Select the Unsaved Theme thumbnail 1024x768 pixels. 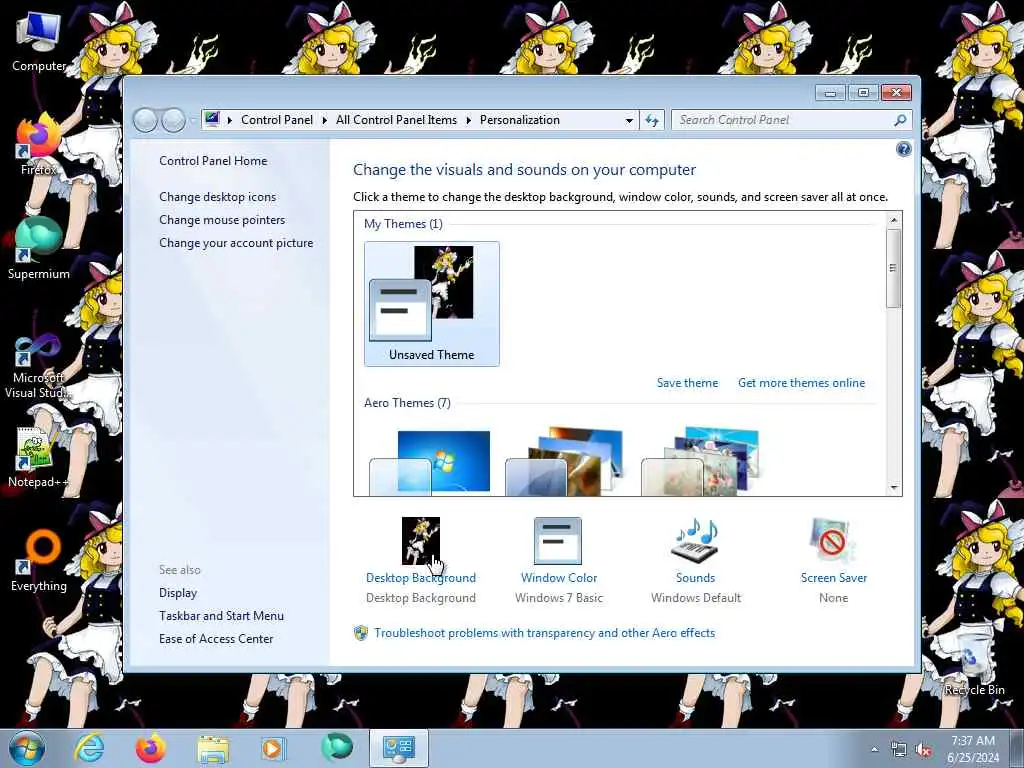point(432,304)
